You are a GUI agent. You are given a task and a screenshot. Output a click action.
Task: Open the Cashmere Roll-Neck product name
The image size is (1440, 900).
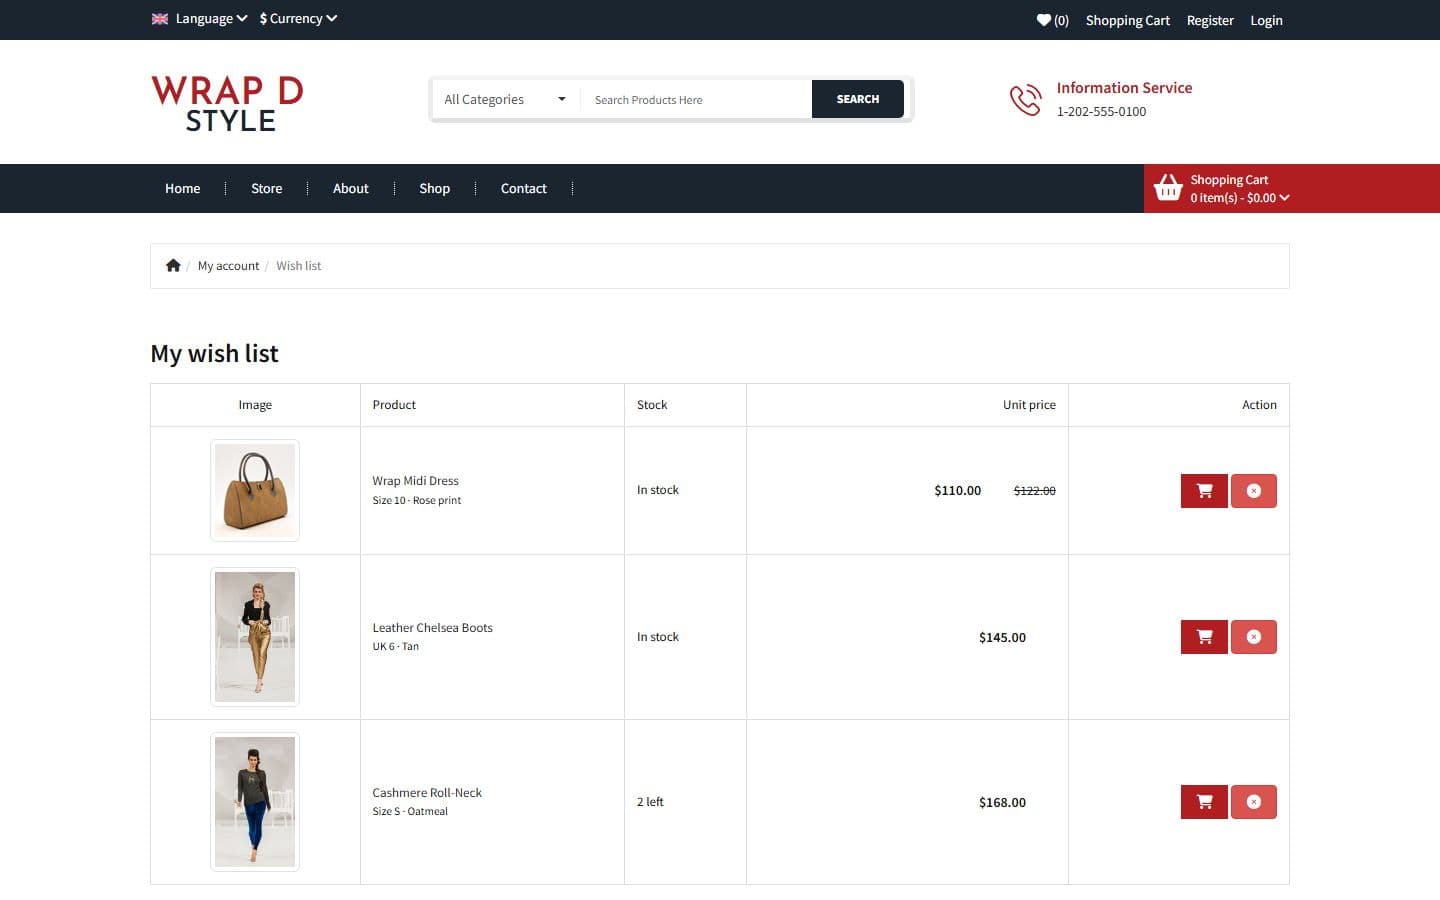tap(427, 793)
